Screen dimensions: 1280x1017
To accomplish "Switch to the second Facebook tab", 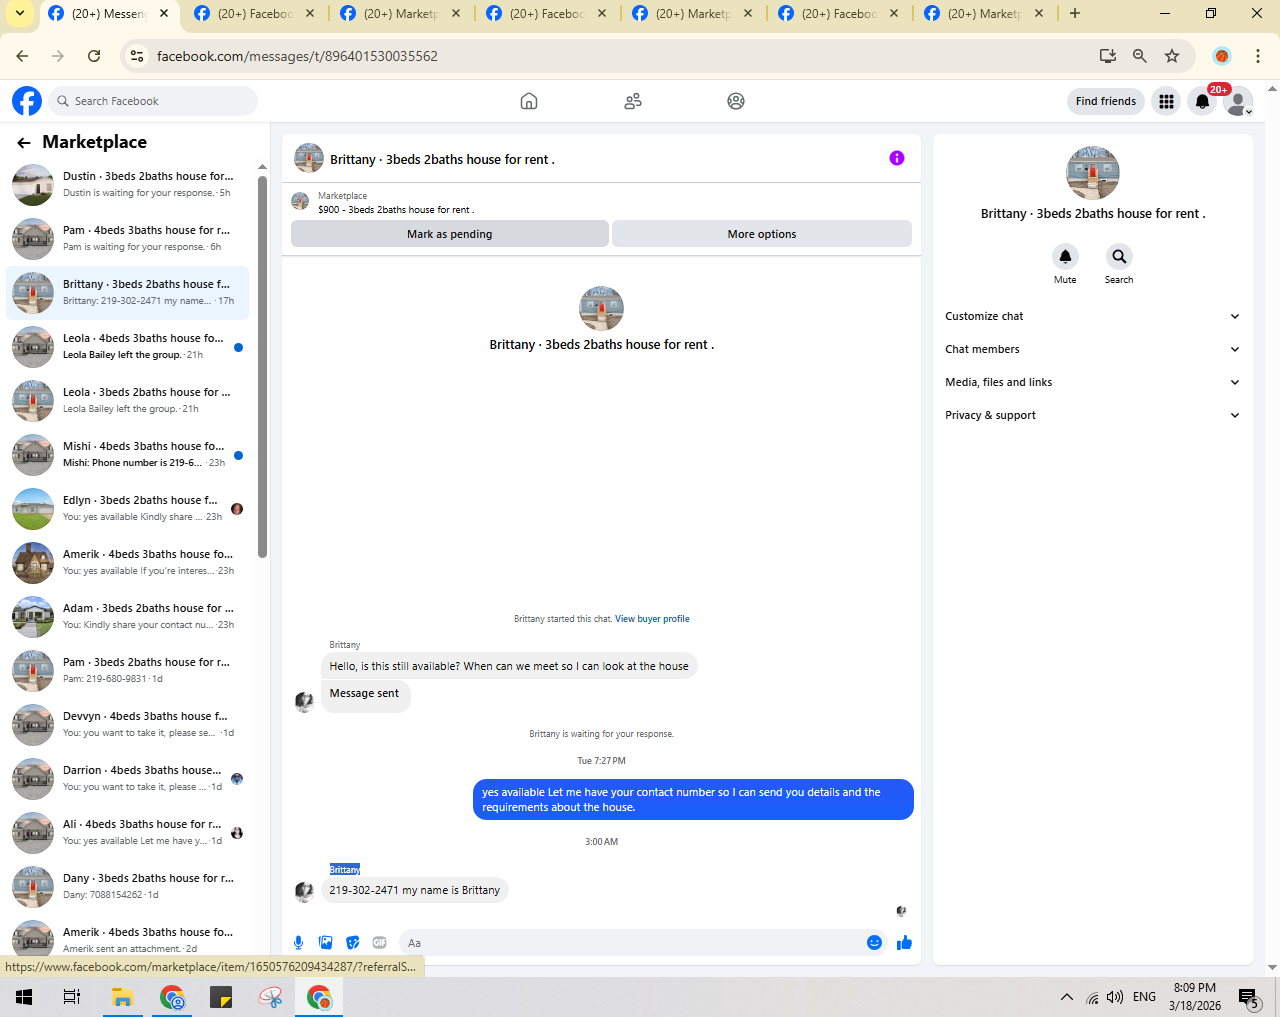I will click(x=255, y=14).
